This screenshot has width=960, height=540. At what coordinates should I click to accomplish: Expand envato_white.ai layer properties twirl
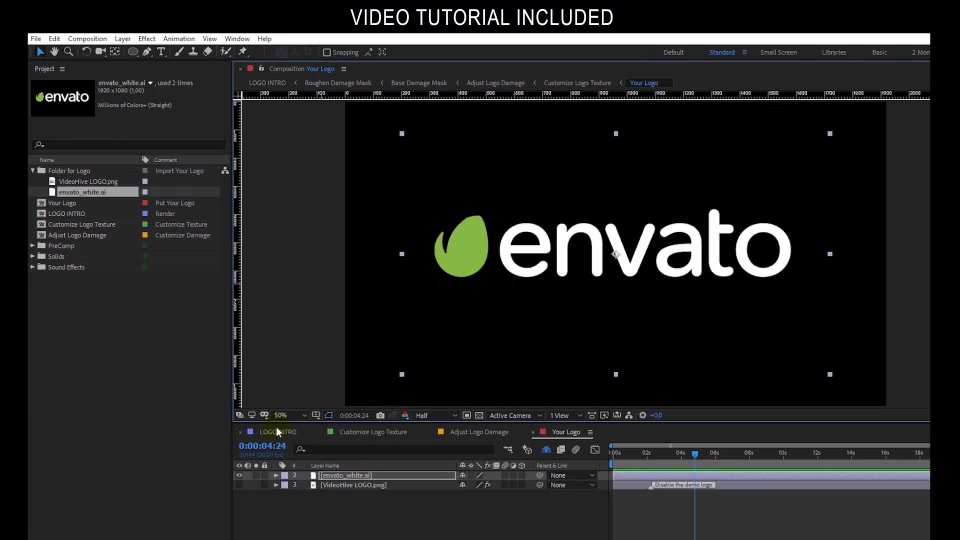point(276,475)
